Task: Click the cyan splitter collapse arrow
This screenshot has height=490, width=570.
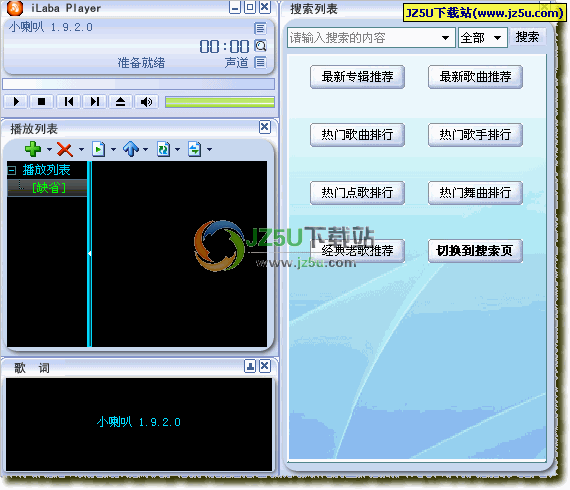Action: tap(89, 253)
